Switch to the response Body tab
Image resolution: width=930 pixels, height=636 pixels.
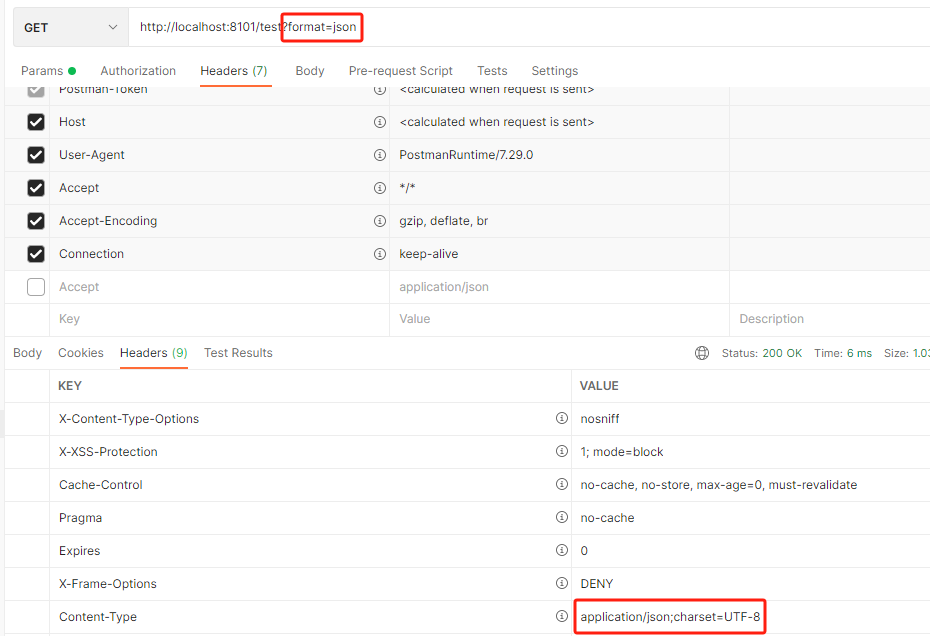tap(27, 352)
